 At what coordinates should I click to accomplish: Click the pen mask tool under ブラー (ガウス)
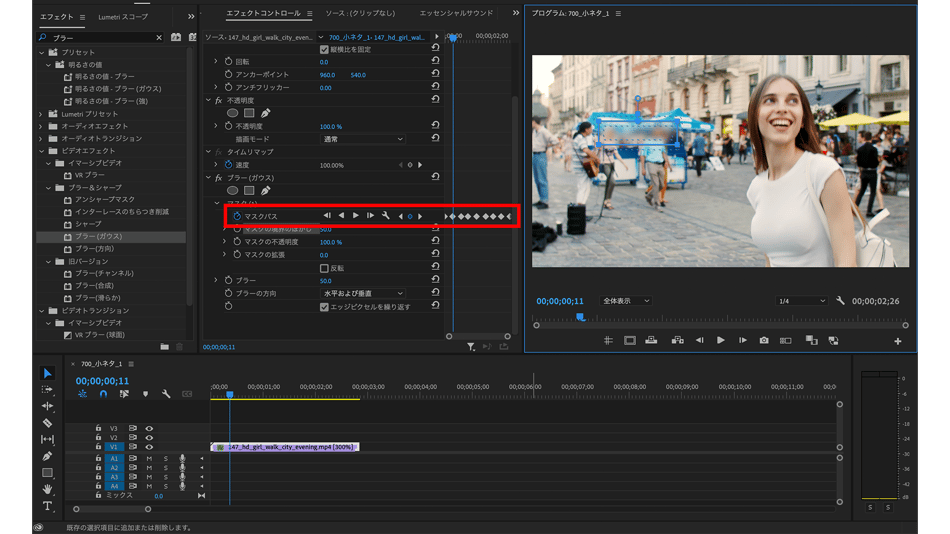(x=266, y=190)
